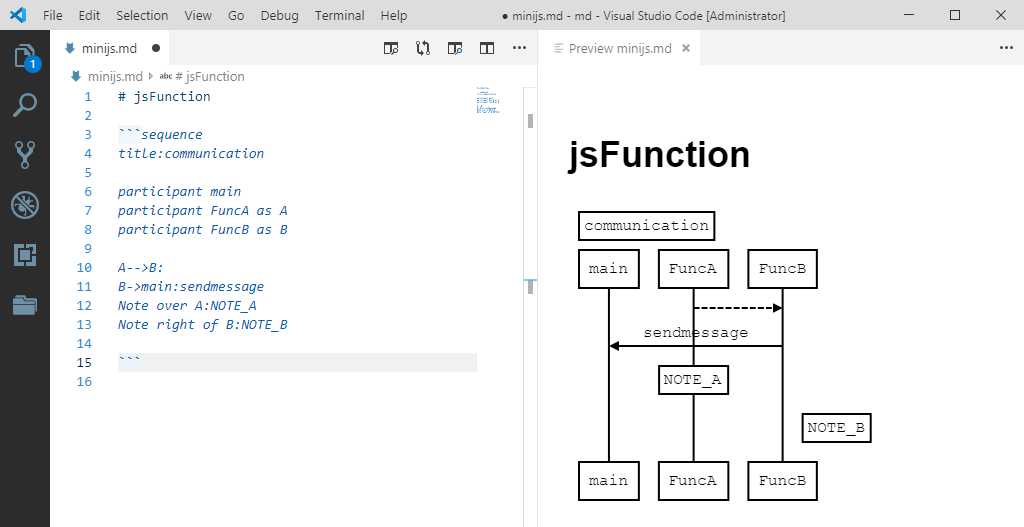Open the Extensions view icon
The width and height of the screenshot is (1024, 527).
coord(25,255)
